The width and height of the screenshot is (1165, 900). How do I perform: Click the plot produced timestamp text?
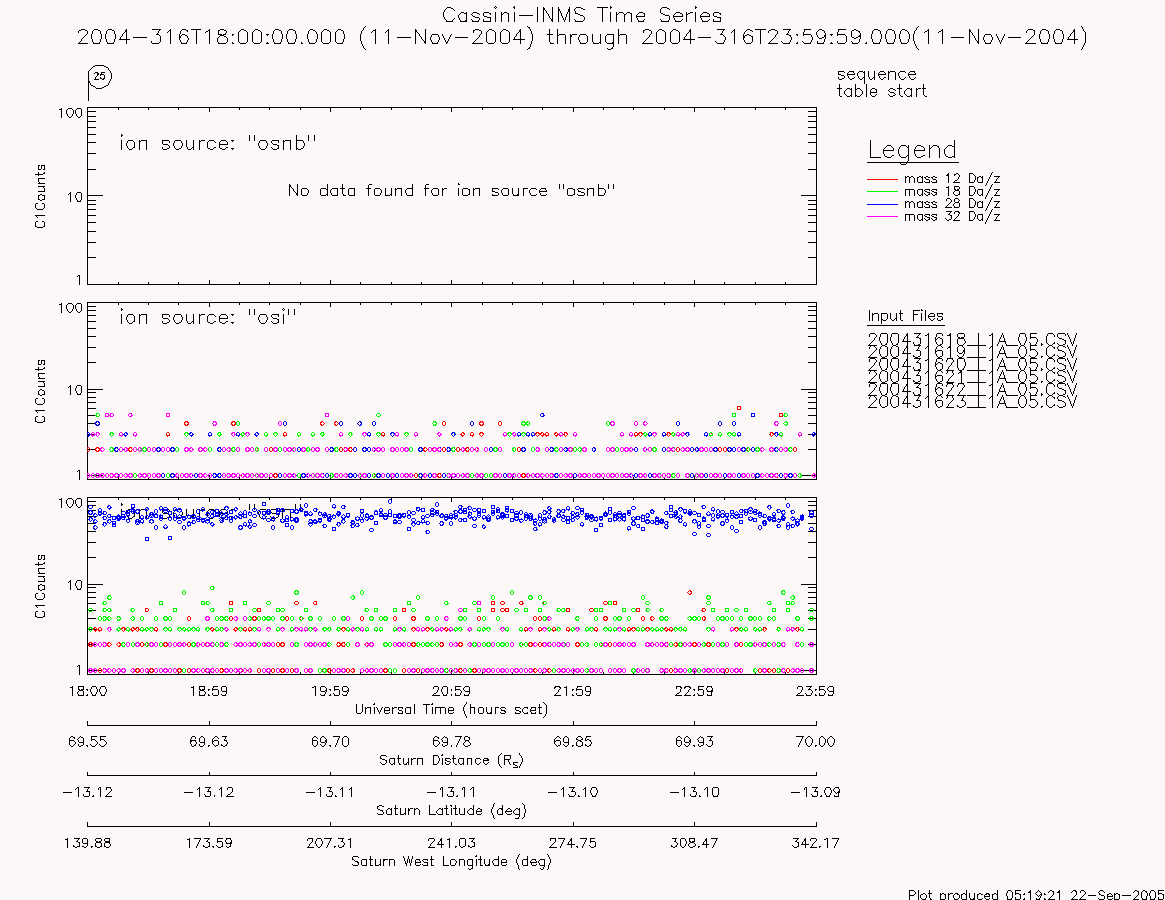click(1036, 894)
